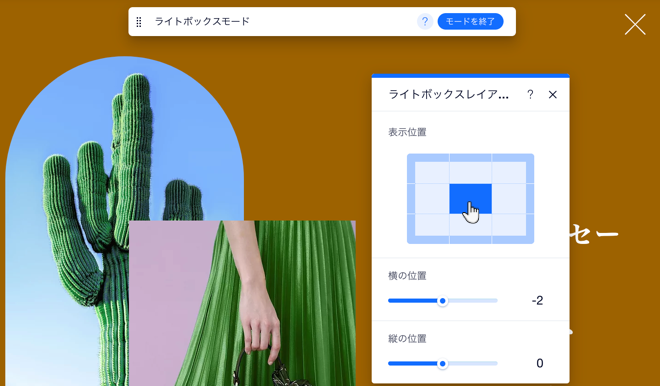Select the top-center position cell

(471, 169)
